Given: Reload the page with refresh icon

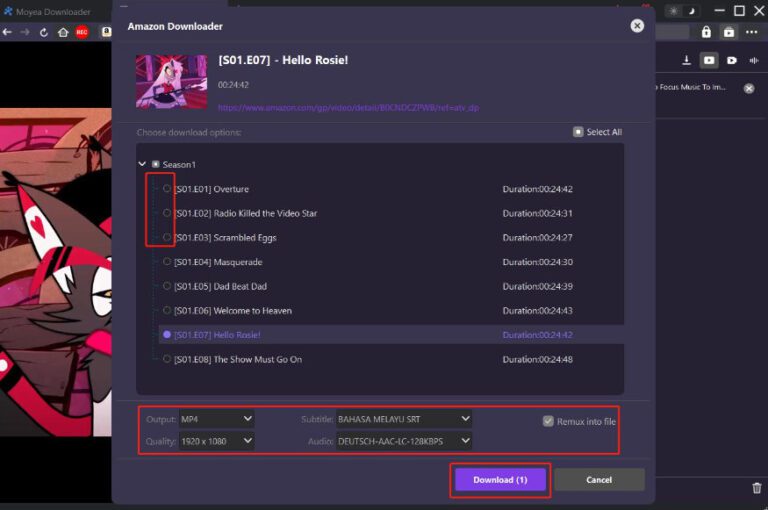Looking at the screenshot, I should [x=44, y=32].
